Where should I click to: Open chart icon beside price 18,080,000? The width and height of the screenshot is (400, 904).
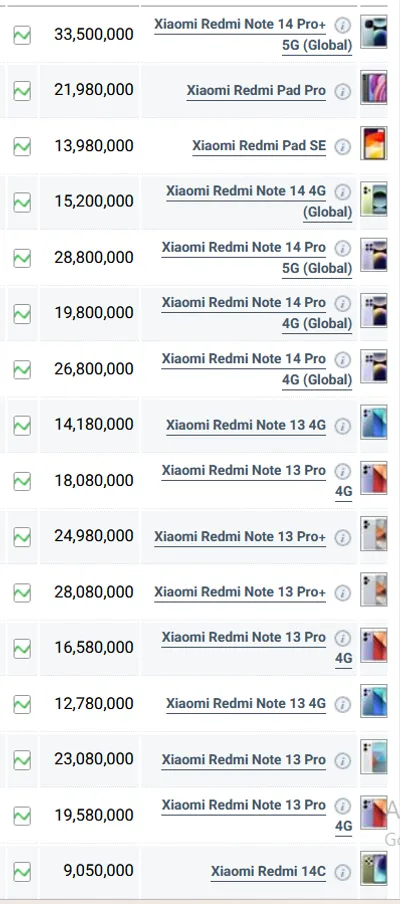click(22, 481)
